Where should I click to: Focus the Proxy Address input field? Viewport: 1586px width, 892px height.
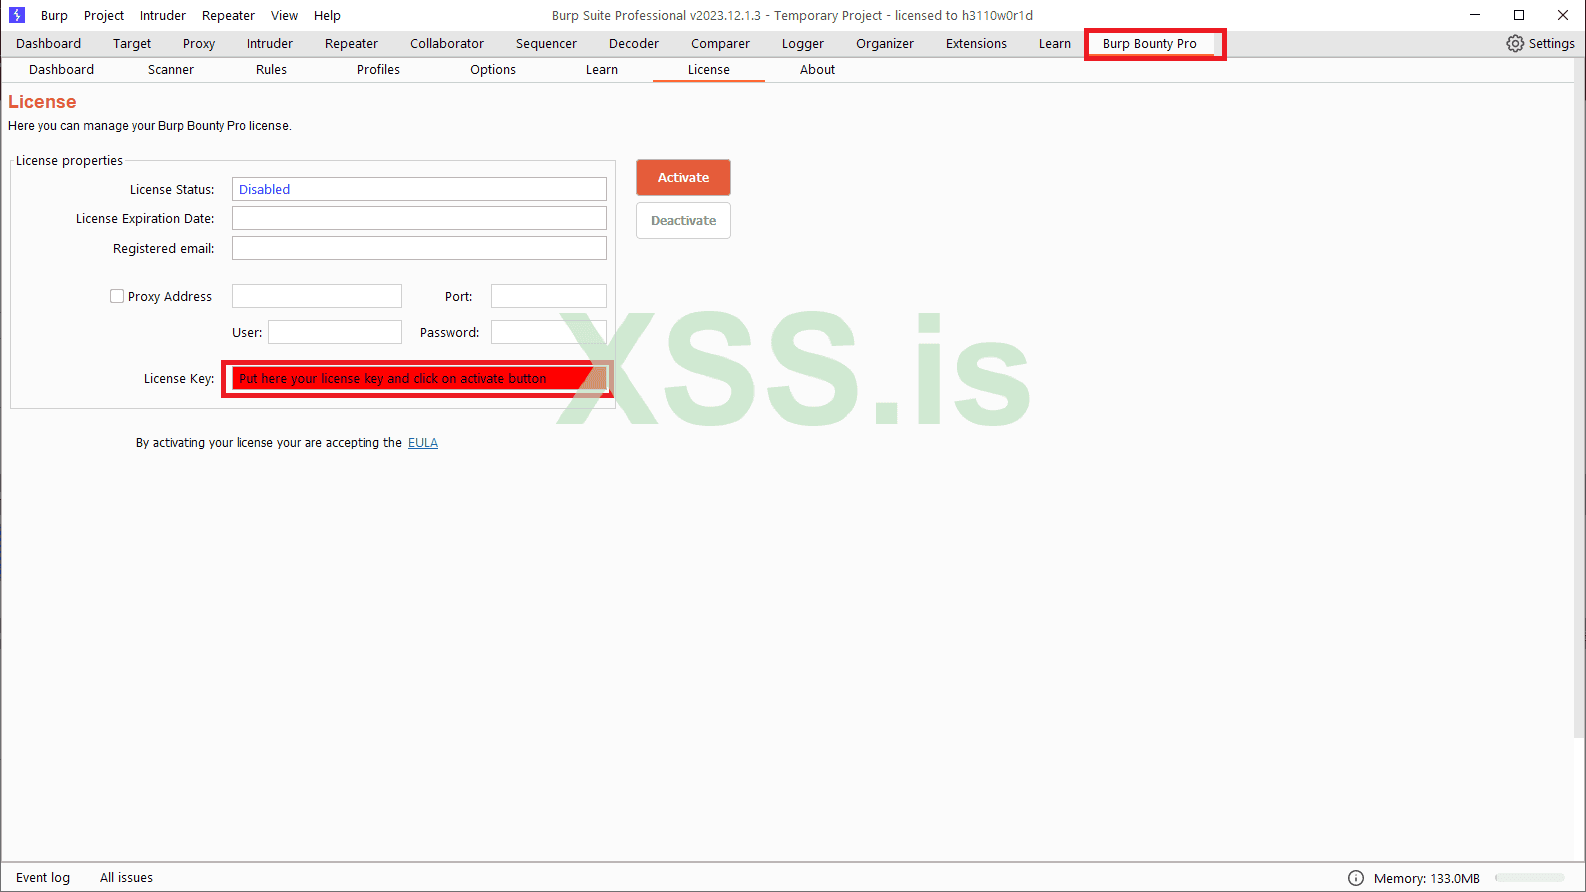click(317, 296)
